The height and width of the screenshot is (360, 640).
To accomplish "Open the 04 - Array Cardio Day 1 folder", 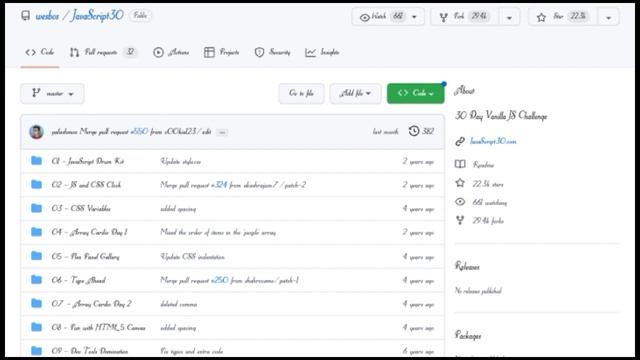I will coord(89,232).
